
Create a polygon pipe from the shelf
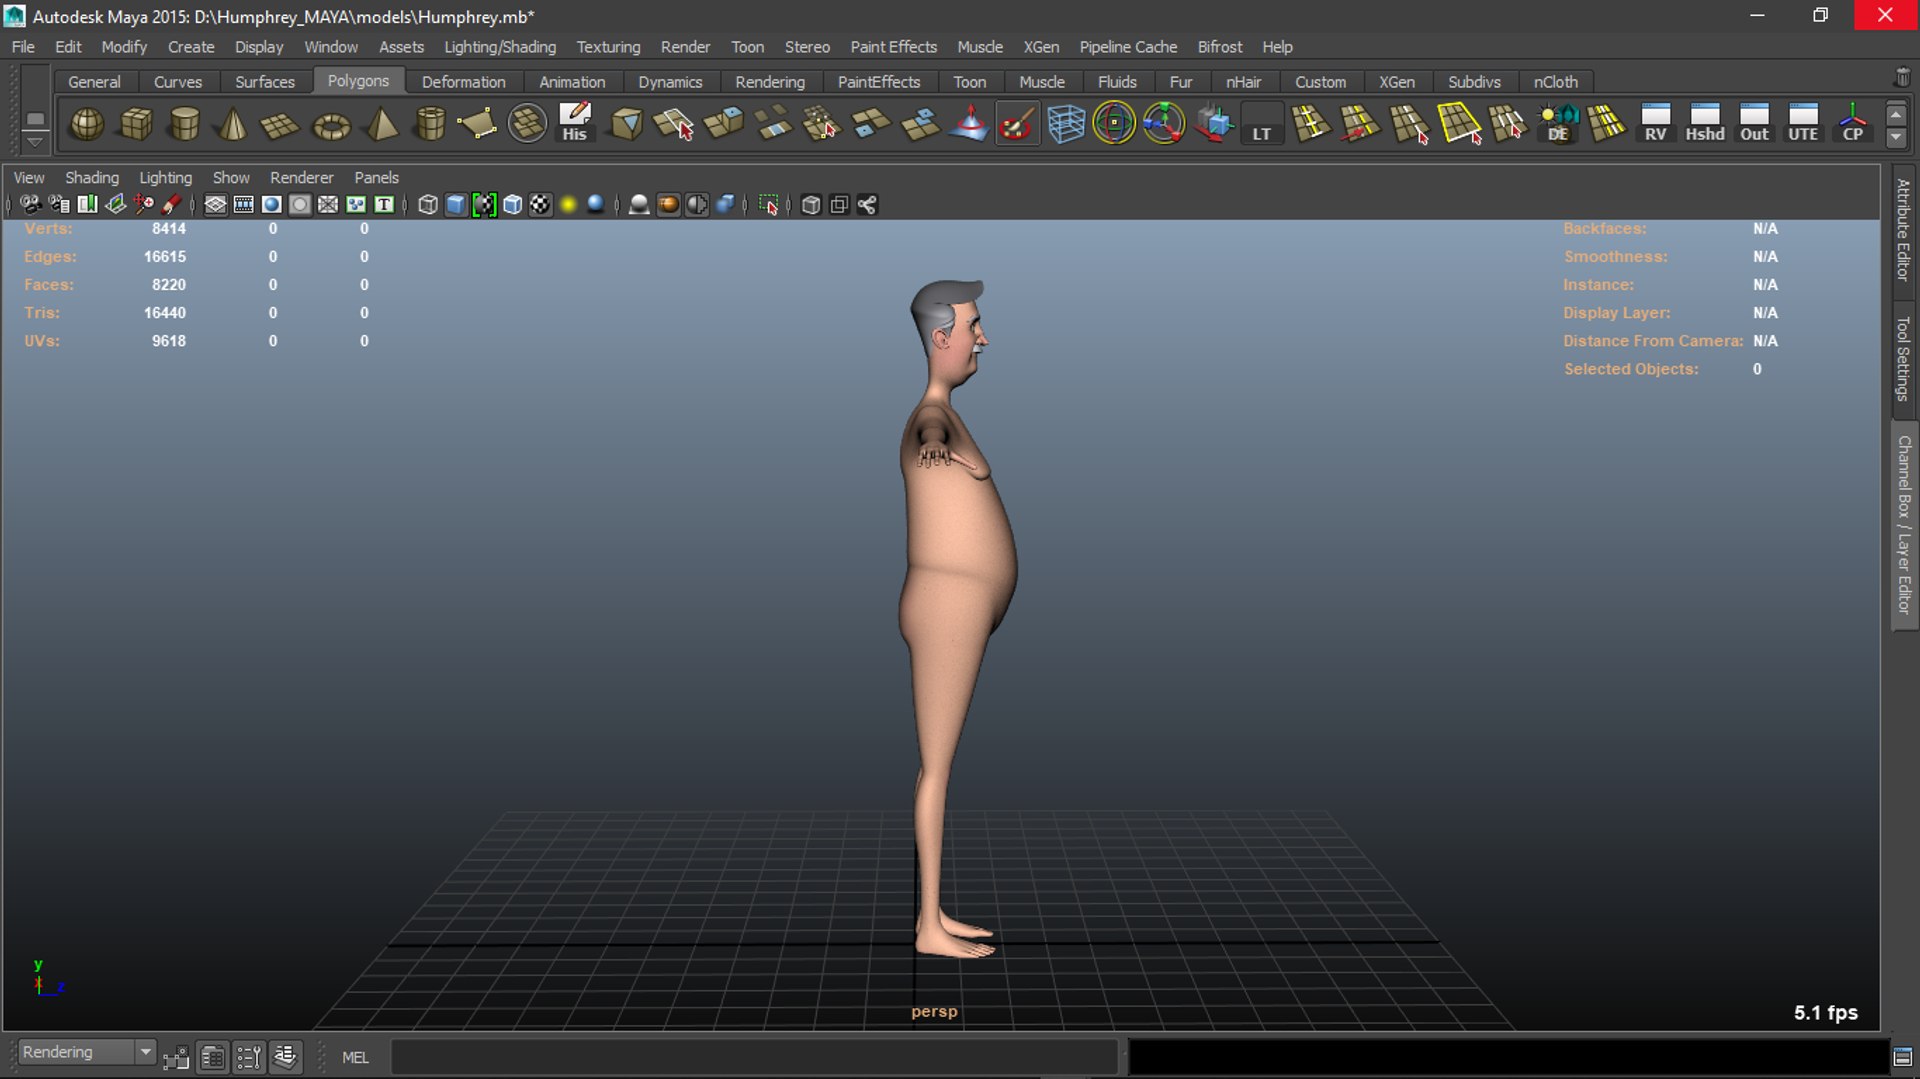tap(430, 124)
